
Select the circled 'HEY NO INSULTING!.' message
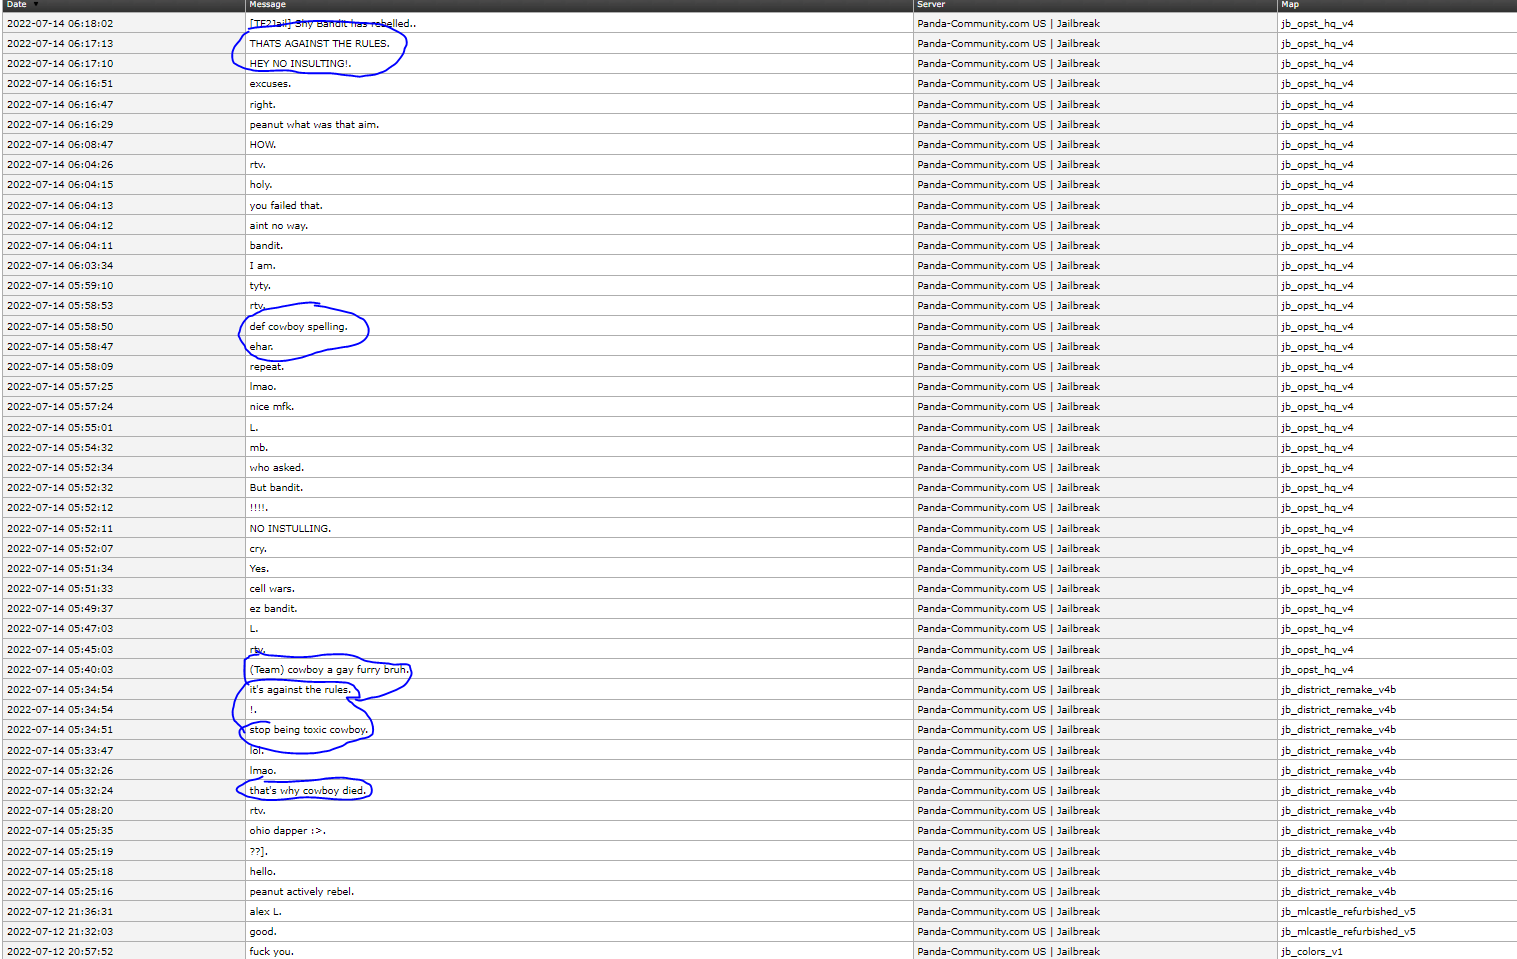(x=296, y=63)
